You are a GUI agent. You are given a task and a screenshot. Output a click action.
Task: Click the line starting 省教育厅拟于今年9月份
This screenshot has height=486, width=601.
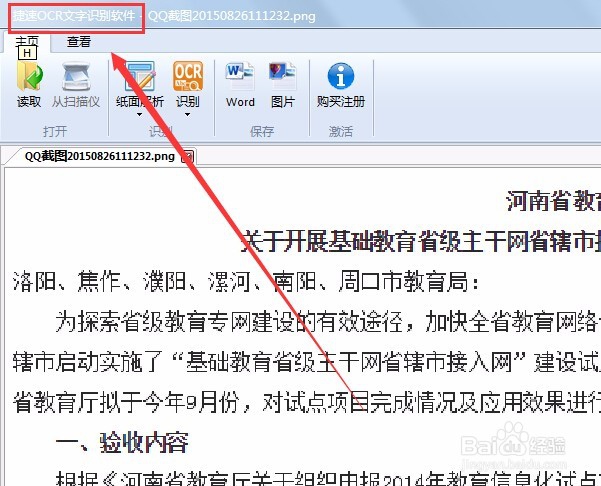307,402
